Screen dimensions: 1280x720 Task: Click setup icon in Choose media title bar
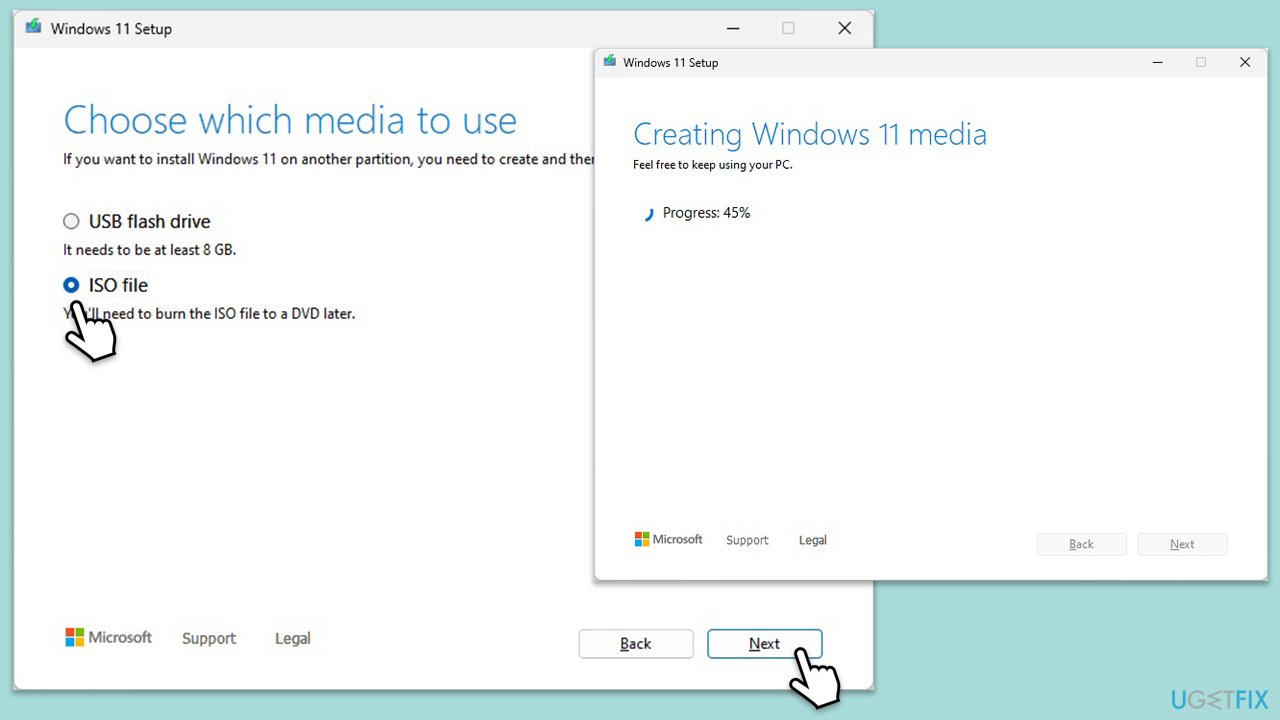click(x=33, y=28)
